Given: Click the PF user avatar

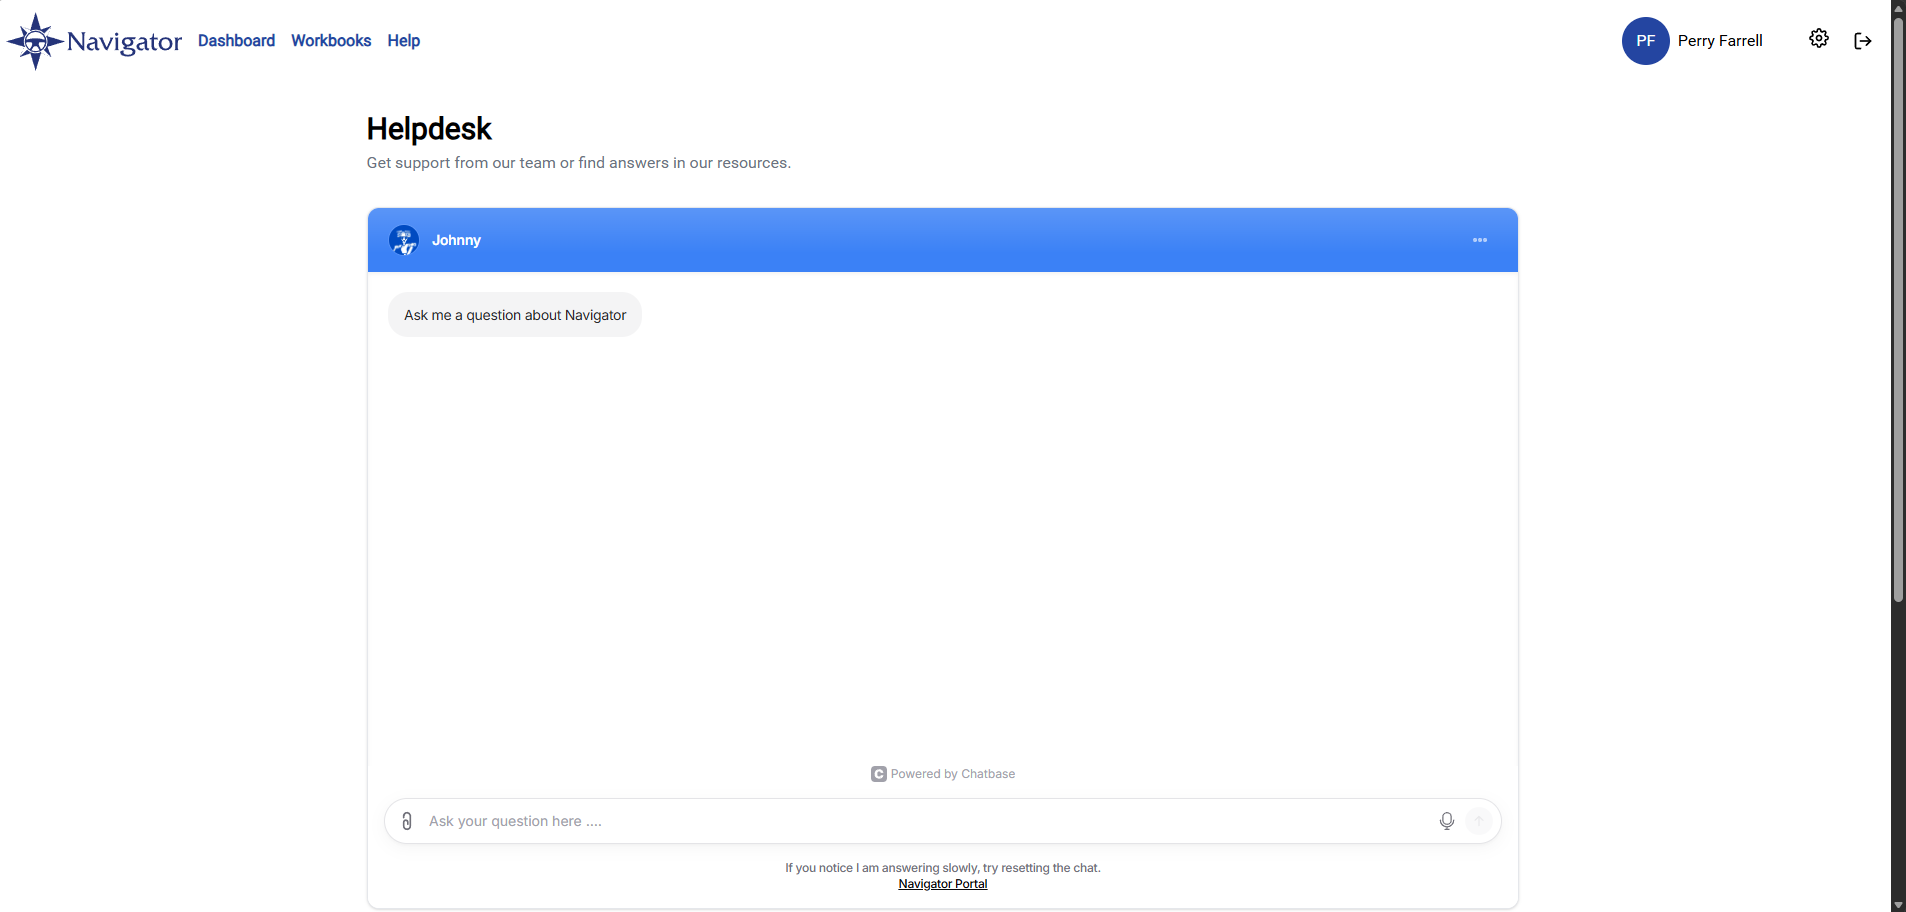Looking at the screenshot, I should point(1645,41).
